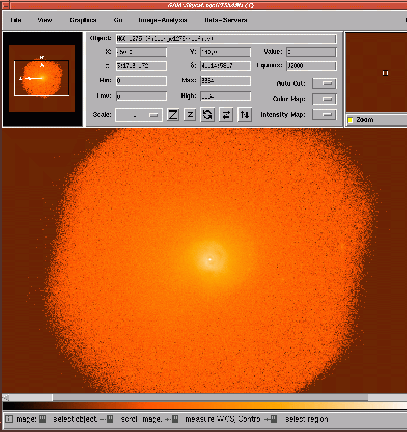Image resolution: width=407 pixels, height=432 pixels.
Task: Click the horizontal flip arrows icon
Action: (x=226, y=115)
